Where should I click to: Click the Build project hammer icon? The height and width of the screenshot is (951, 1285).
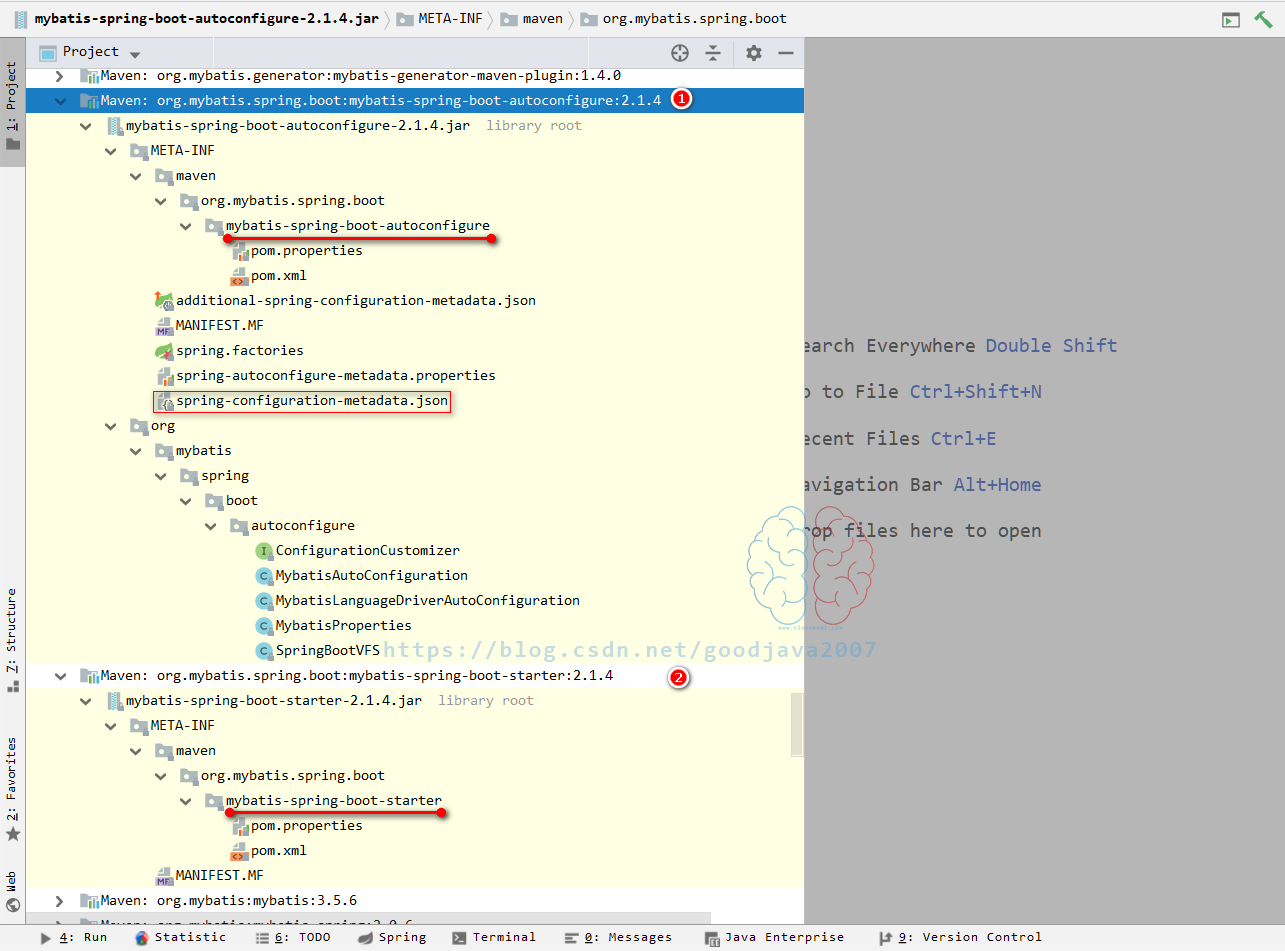(x=1264, y=19)
